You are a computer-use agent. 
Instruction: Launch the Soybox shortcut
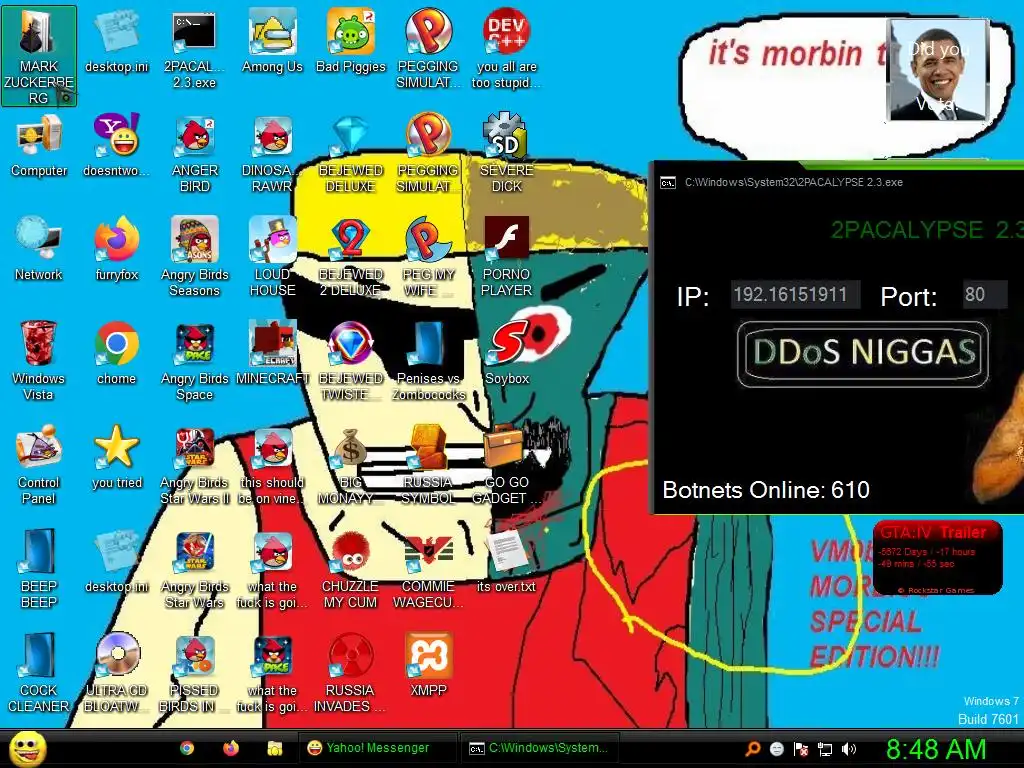point(507,354)
